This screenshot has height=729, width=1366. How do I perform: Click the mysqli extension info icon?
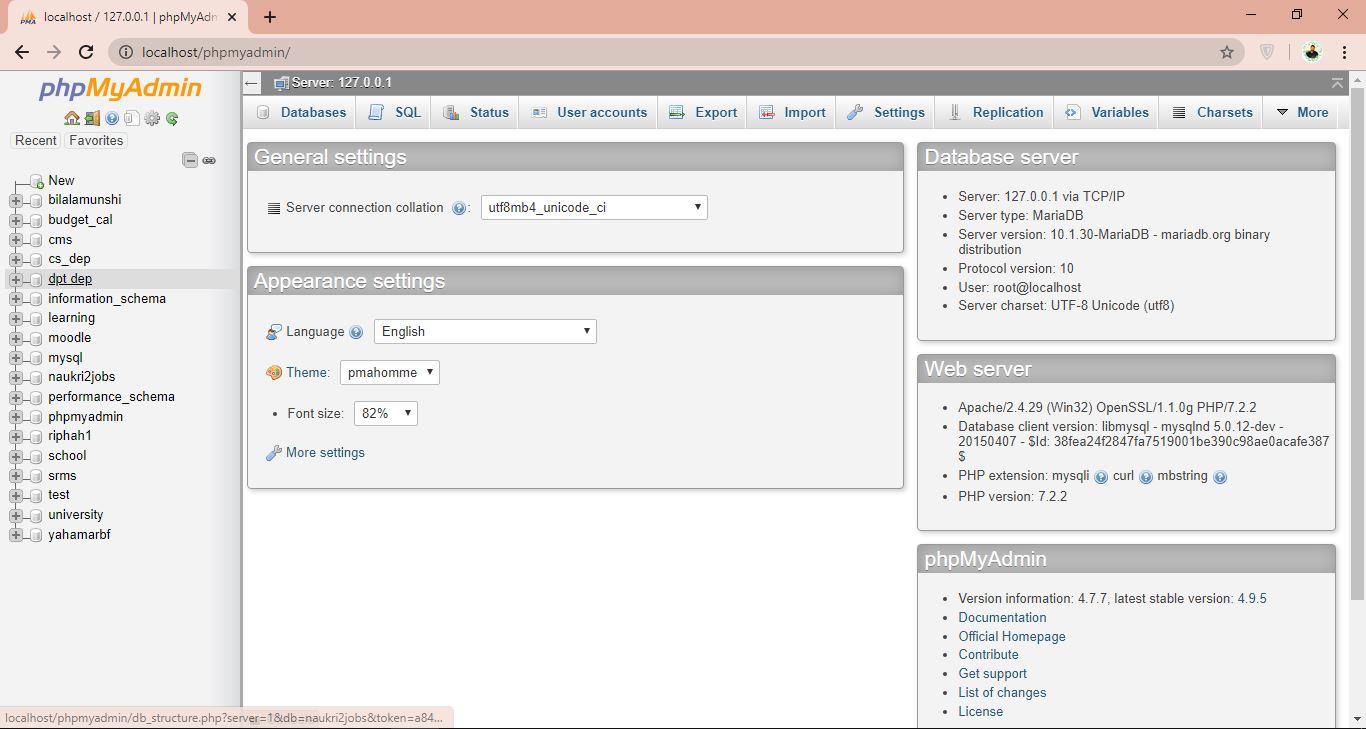click(x=1101, y=477)
